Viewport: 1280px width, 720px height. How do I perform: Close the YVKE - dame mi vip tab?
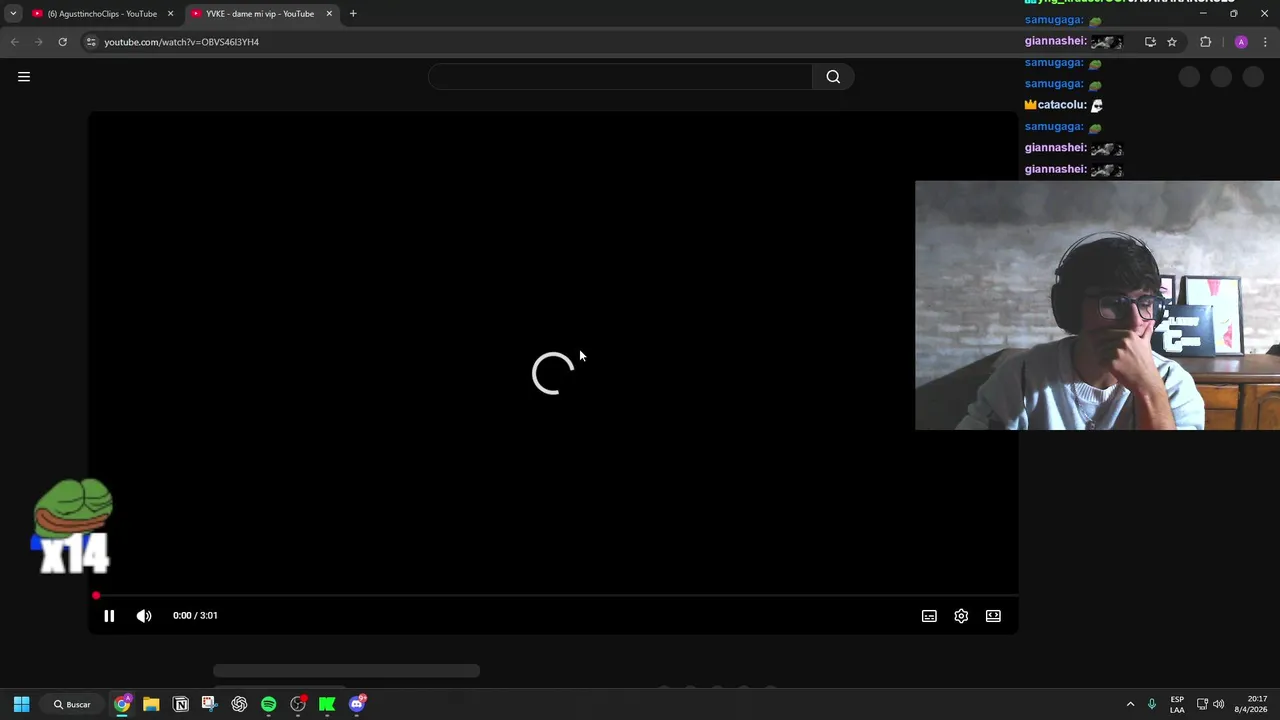[329, 14]
